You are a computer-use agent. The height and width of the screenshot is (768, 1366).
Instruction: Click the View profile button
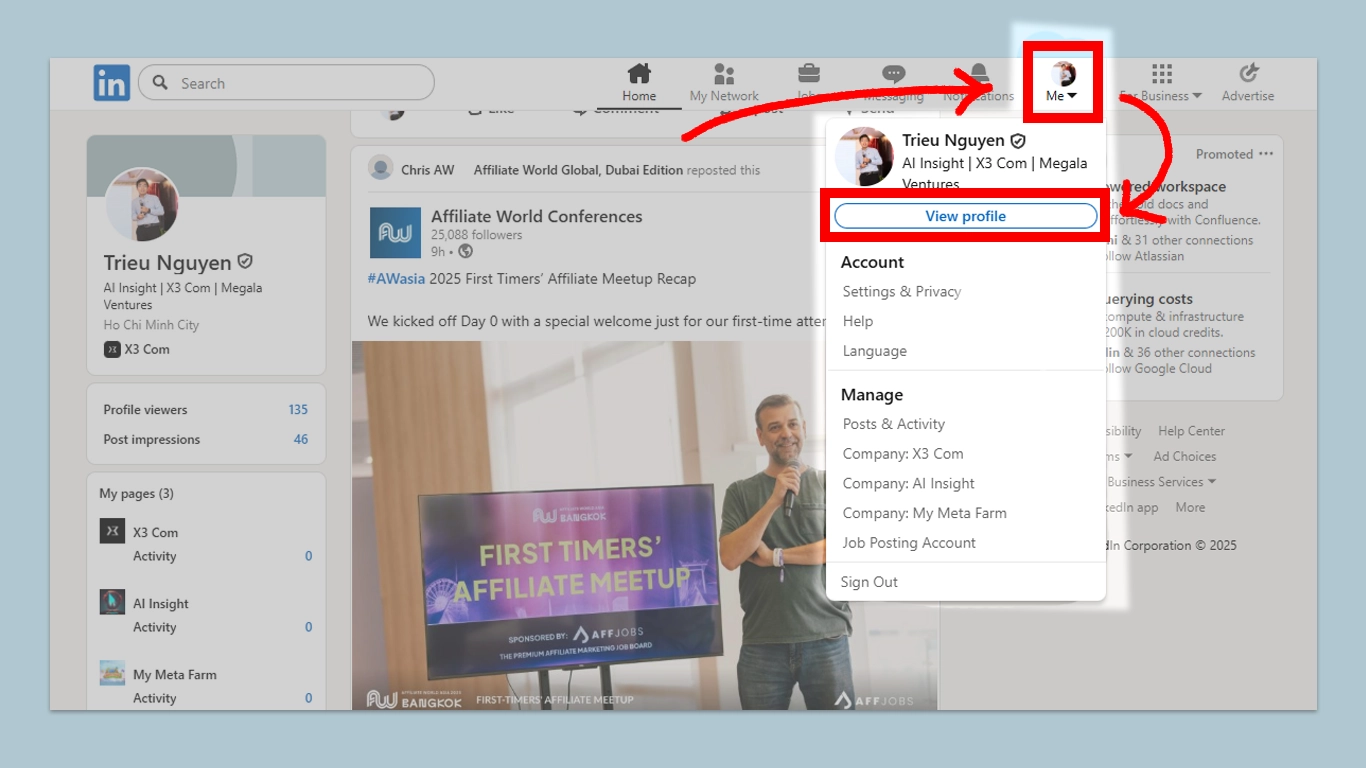tap(963, 216)
